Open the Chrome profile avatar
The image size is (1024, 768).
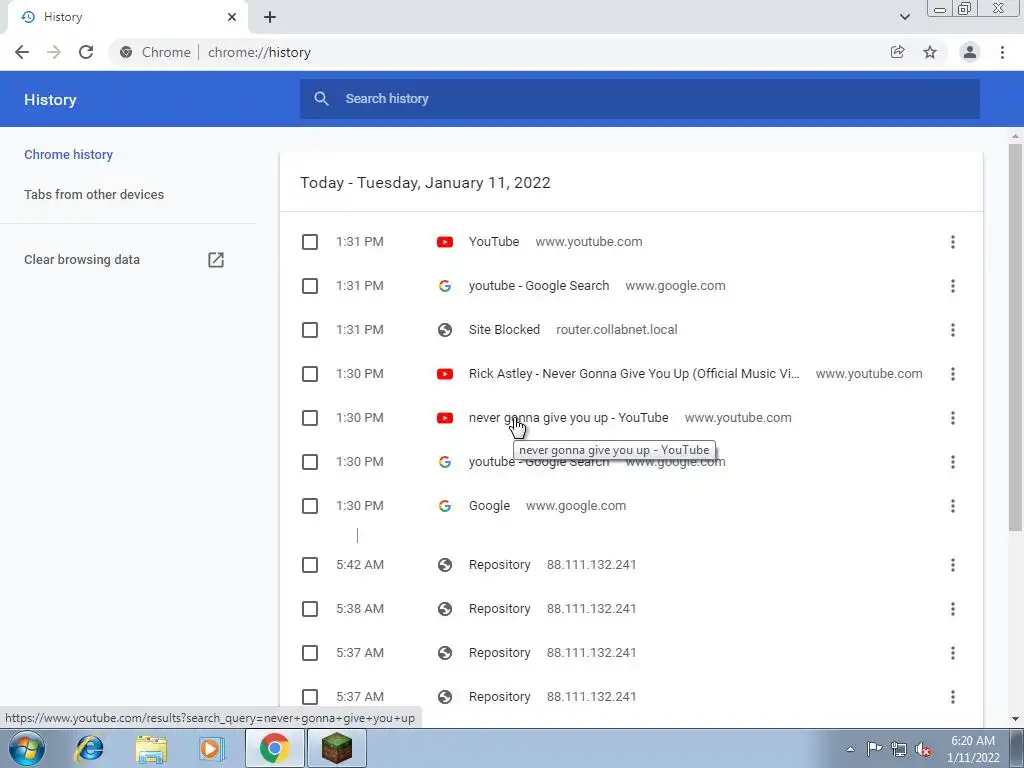tap(970, 52)
